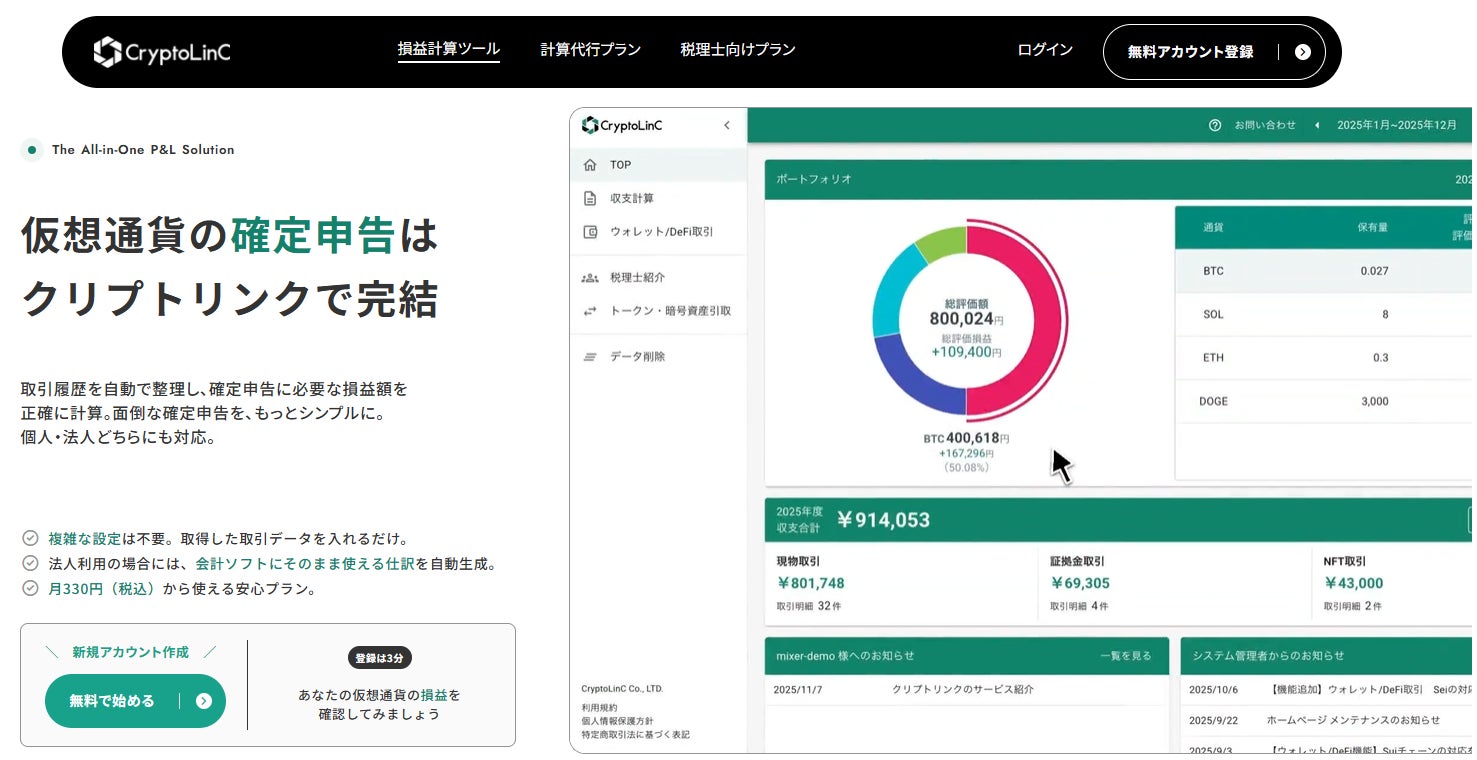Click the ログイン link
This screenshot has width=1477, height=760.
(x=1043, y=48)
